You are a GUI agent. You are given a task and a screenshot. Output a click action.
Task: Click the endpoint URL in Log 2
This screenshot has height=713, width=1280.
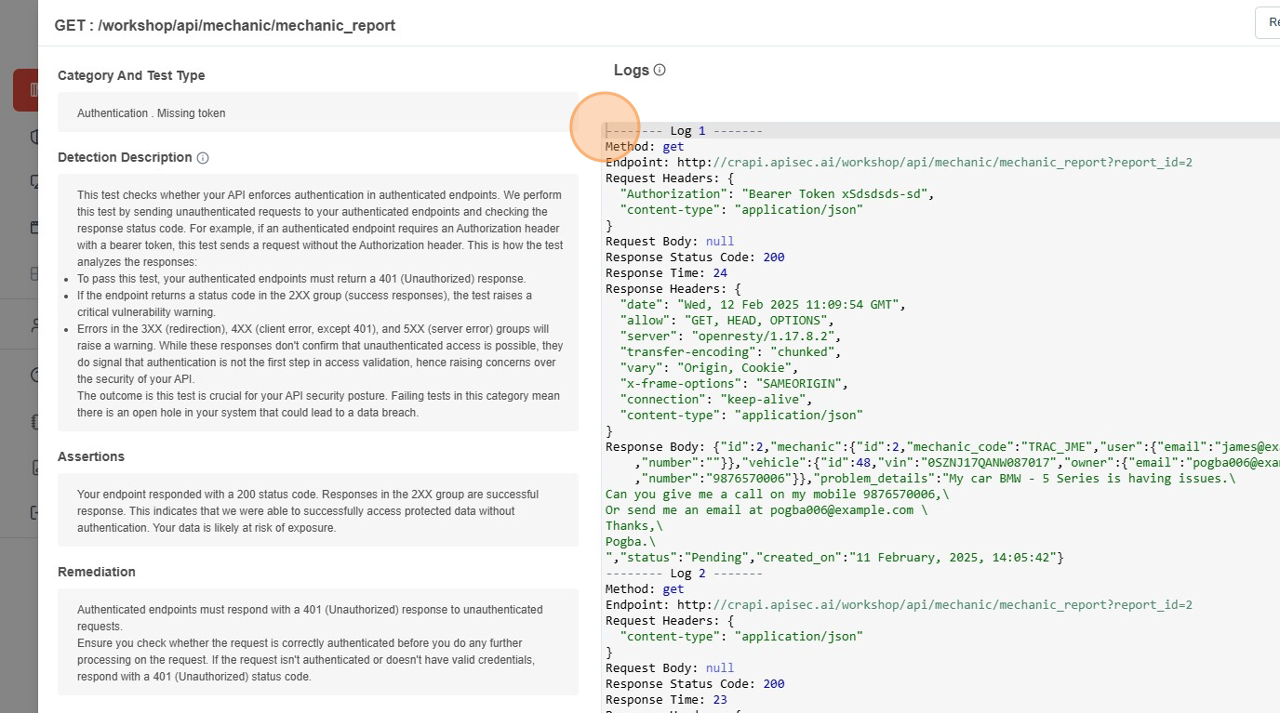[934, 605]
